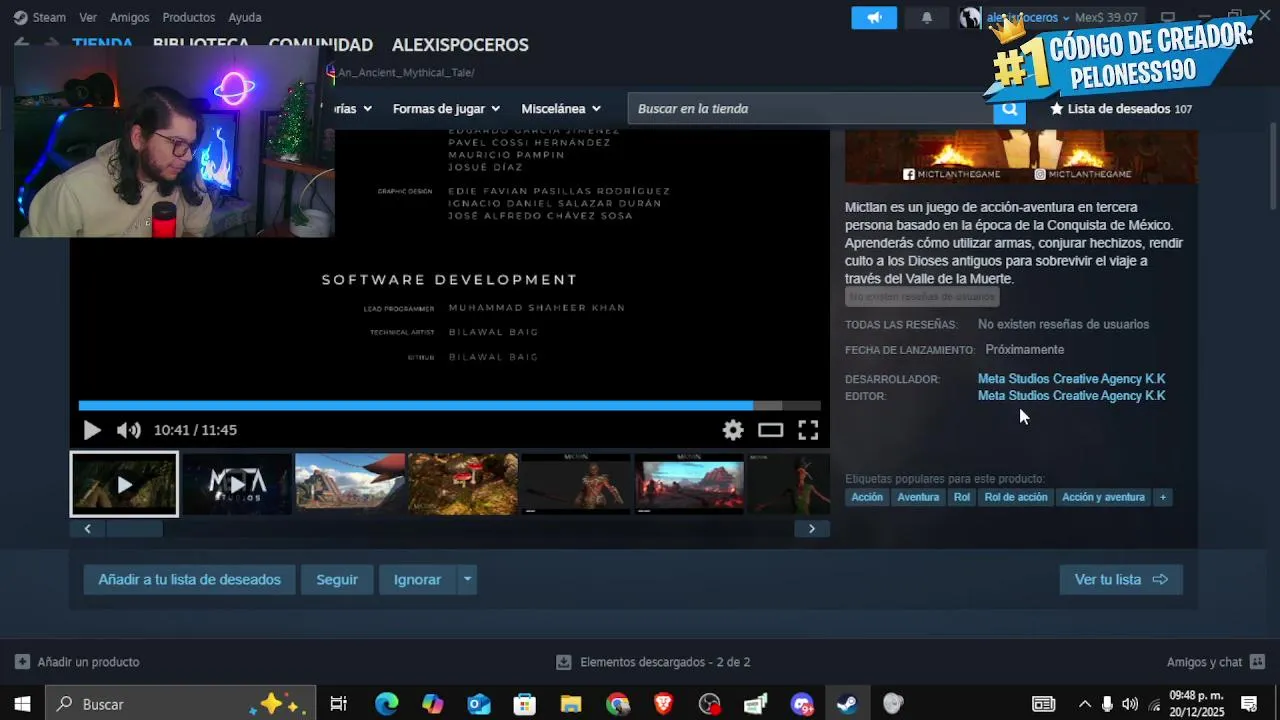Viewport: 1280px width, 720px height.
Task: Open the Steam menu
Action: pyautogui.click(x=40, y=17)
